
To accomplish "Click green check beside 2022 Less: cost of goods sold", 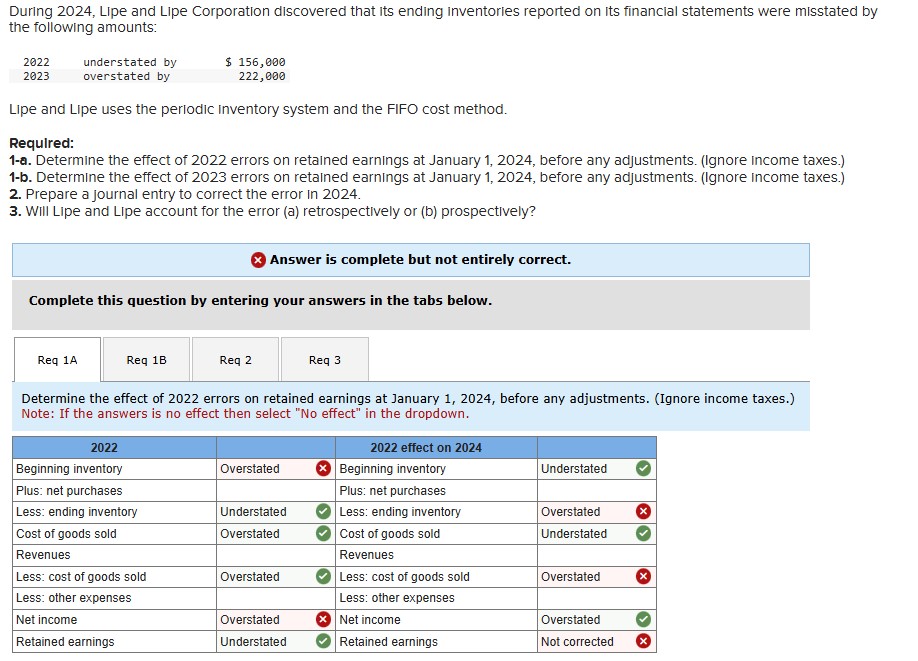I will click(x=323, y=577).
